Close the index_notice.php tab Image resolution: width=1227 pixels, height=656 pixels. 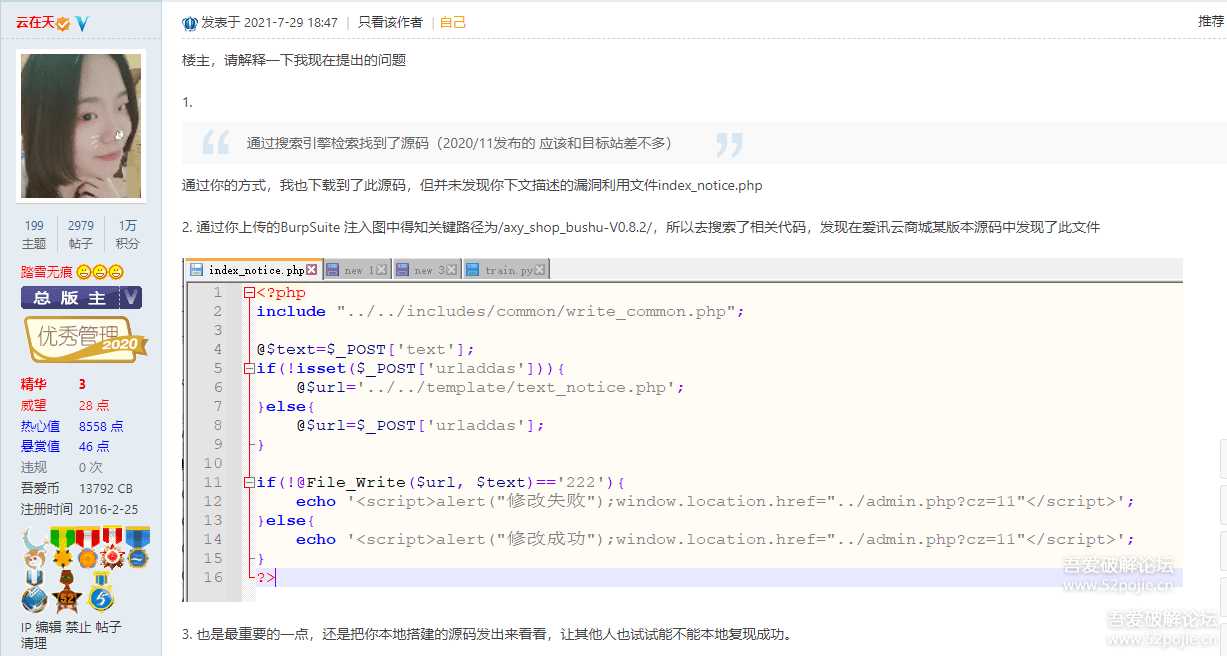coord(312,270)
